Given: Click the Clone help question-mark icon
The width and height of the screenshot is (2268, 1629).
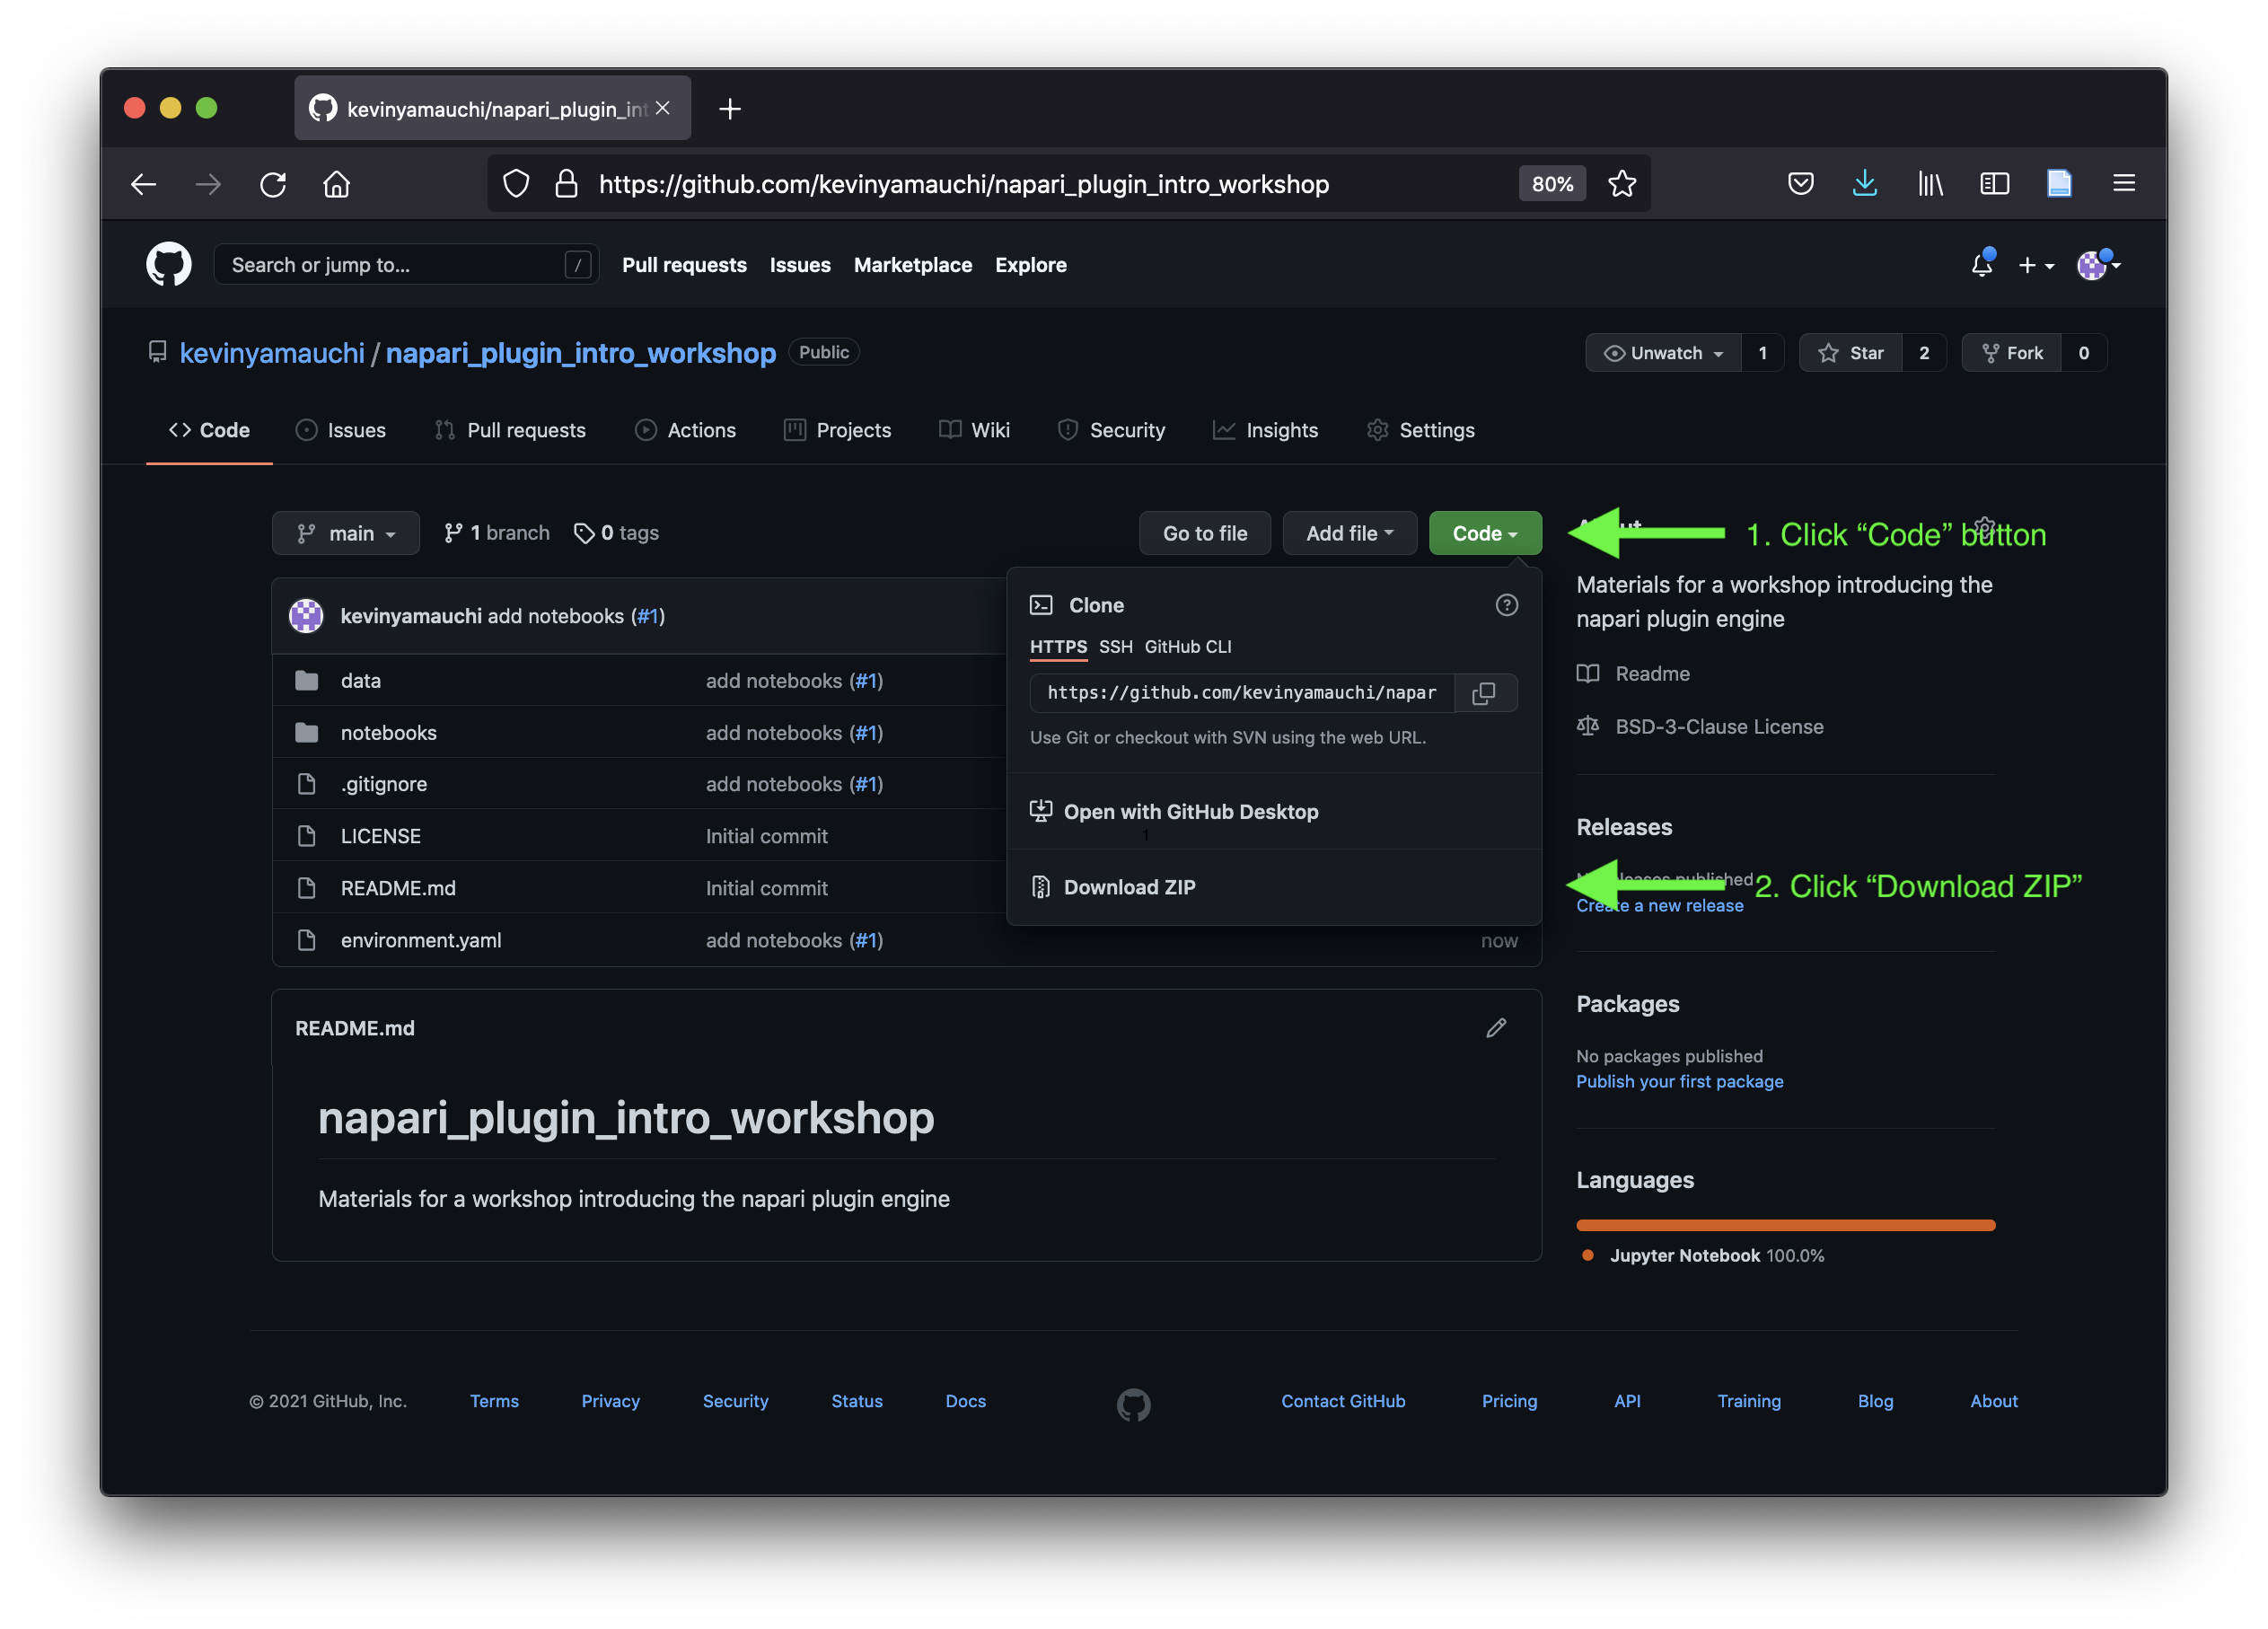Looking at the screenshot, I should point(1506,605).
